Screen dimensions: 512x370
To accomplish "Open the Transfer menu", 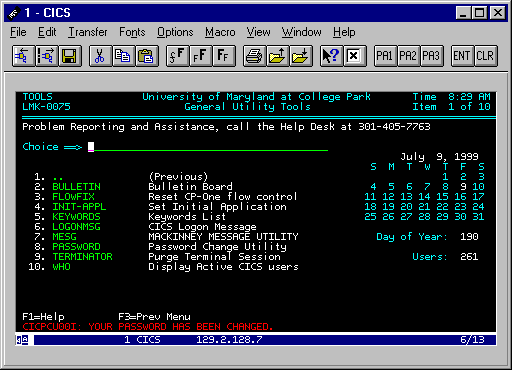I will [88, 32].
